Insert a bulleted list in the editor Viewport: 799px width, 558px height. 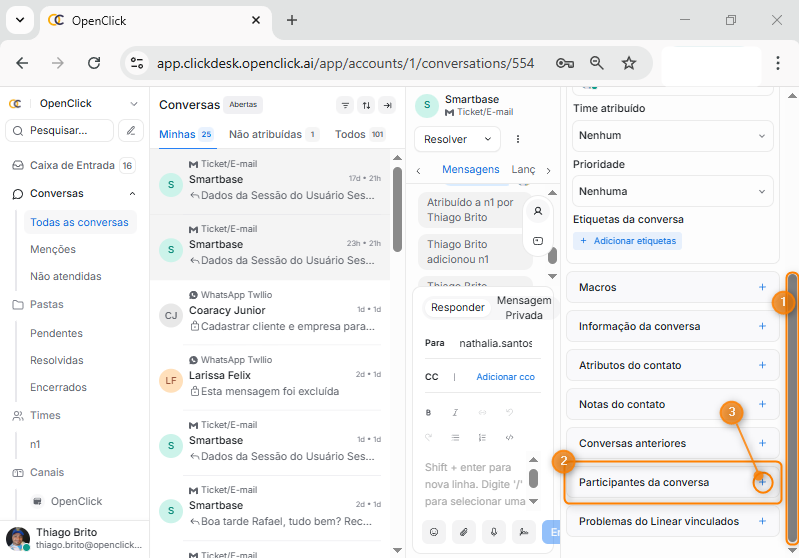pyautogui.click(x=455, y=437)
